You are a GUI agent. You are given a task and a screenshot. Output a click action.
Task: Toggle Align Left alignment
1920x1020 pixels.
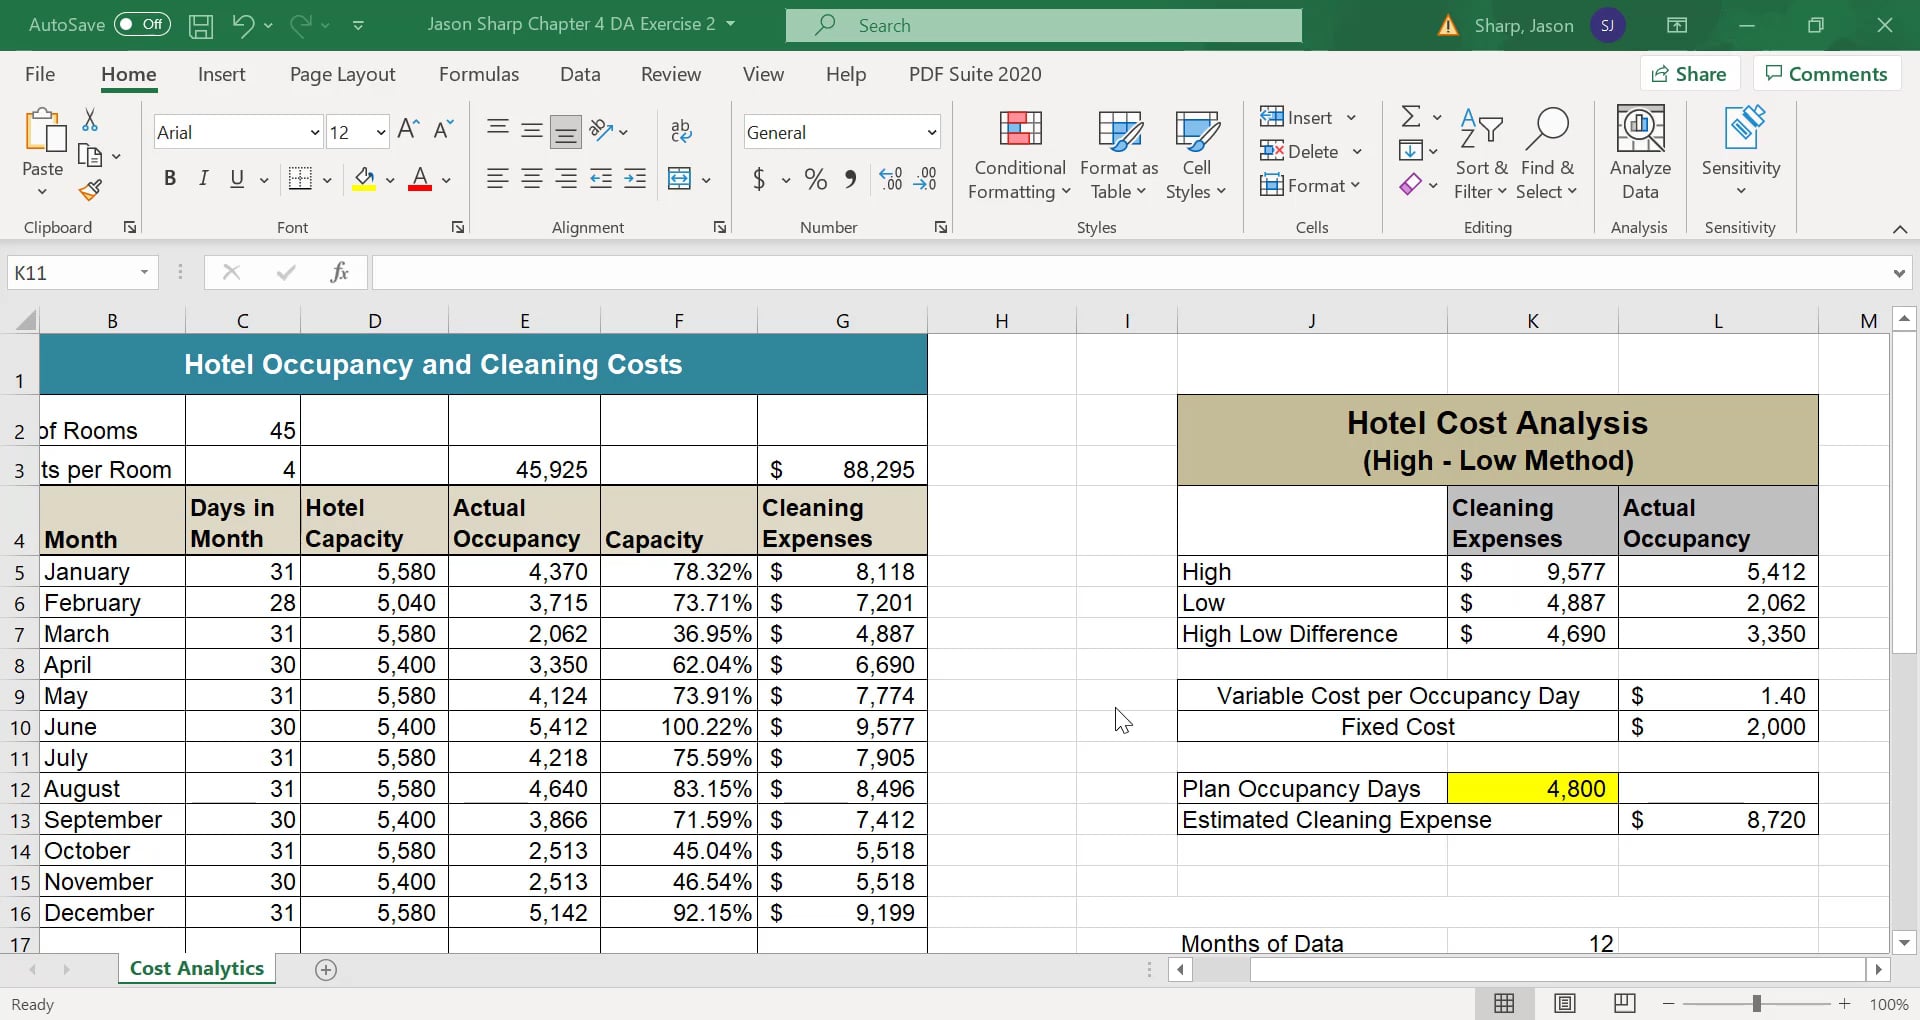(497, 179)
